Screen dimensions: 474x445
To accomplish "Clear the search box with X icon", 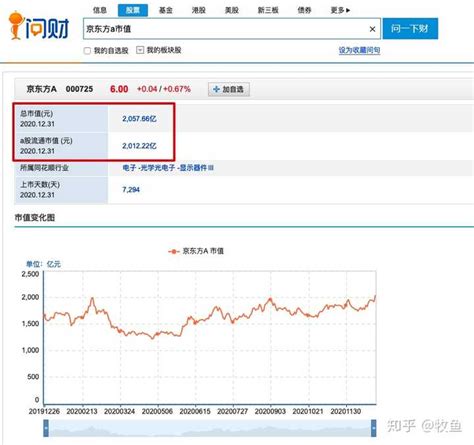I will [x=372, y=29].
